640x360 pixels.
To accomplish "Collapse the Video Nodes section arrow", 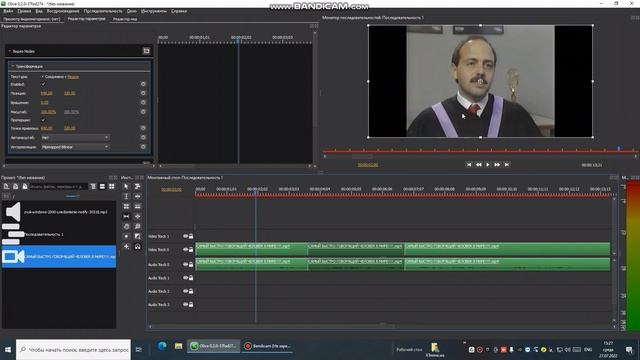I will click(x=10, y=51).
